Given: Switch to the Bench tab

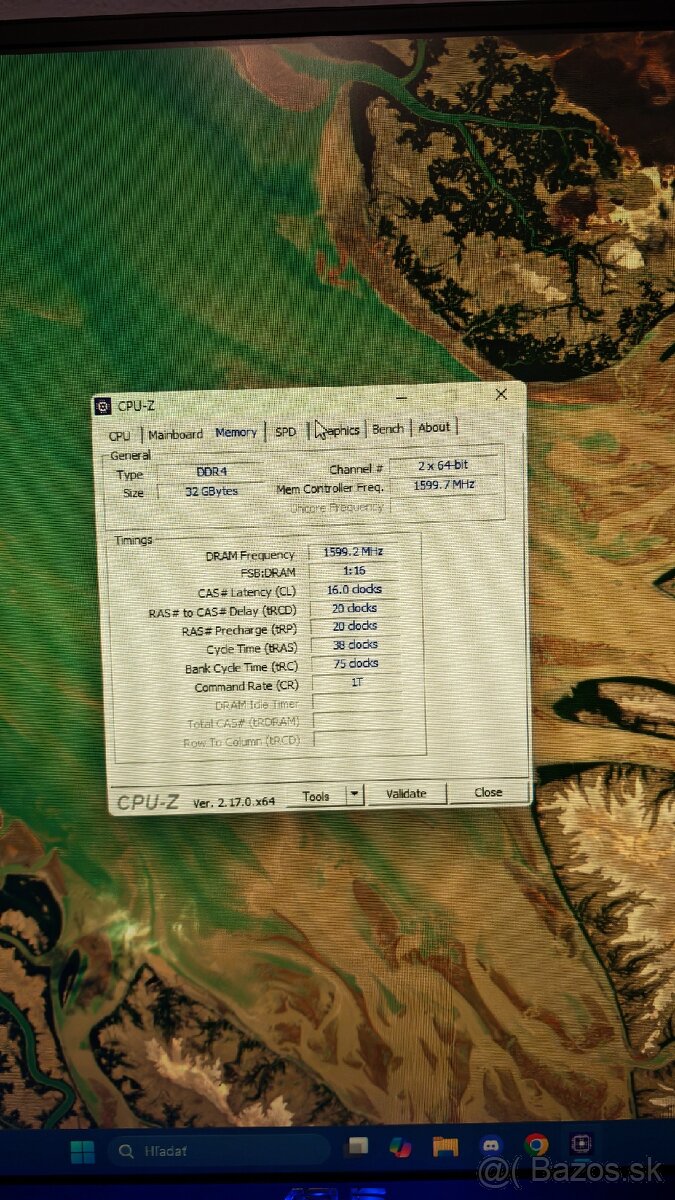Looking at the screenshot, I should click(x=388, y=428).
